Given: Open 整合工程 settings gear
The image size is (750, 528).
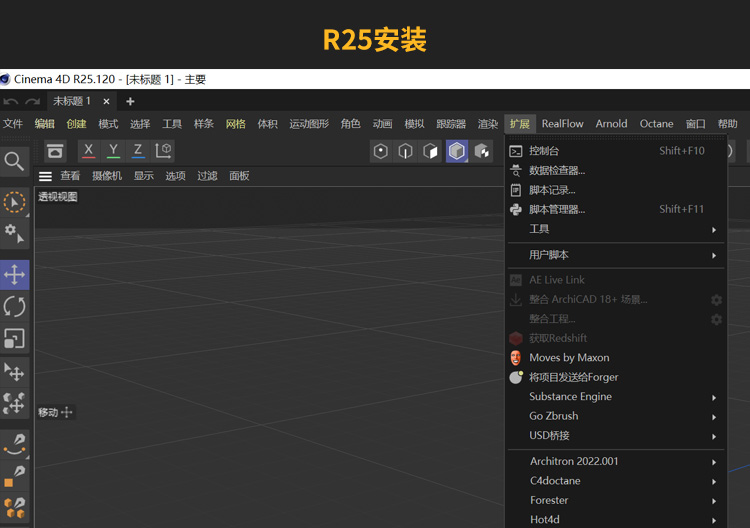Looking at the screenshot, I should pyautogui.click(x=716, y=319).
